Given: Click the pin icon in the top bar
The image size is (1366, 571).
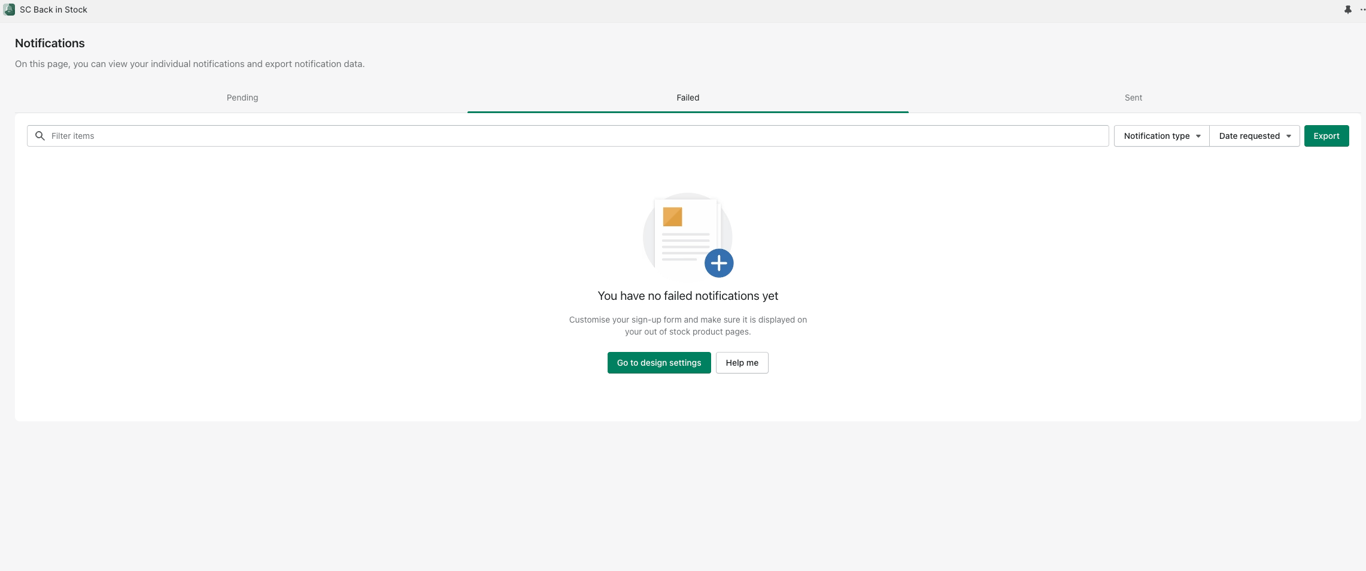Looking at the screenshot, I should pos(1347,9).
